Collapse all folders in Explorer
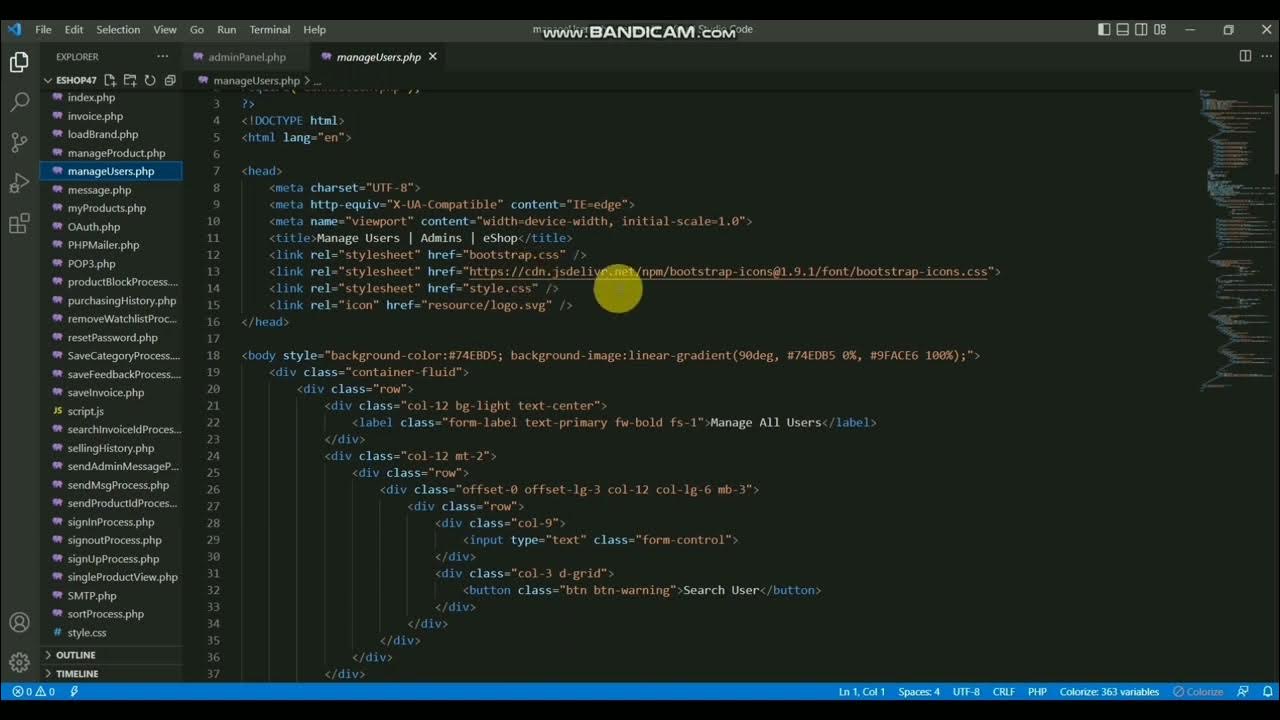 pyautogui.click(x=170, y=80)
